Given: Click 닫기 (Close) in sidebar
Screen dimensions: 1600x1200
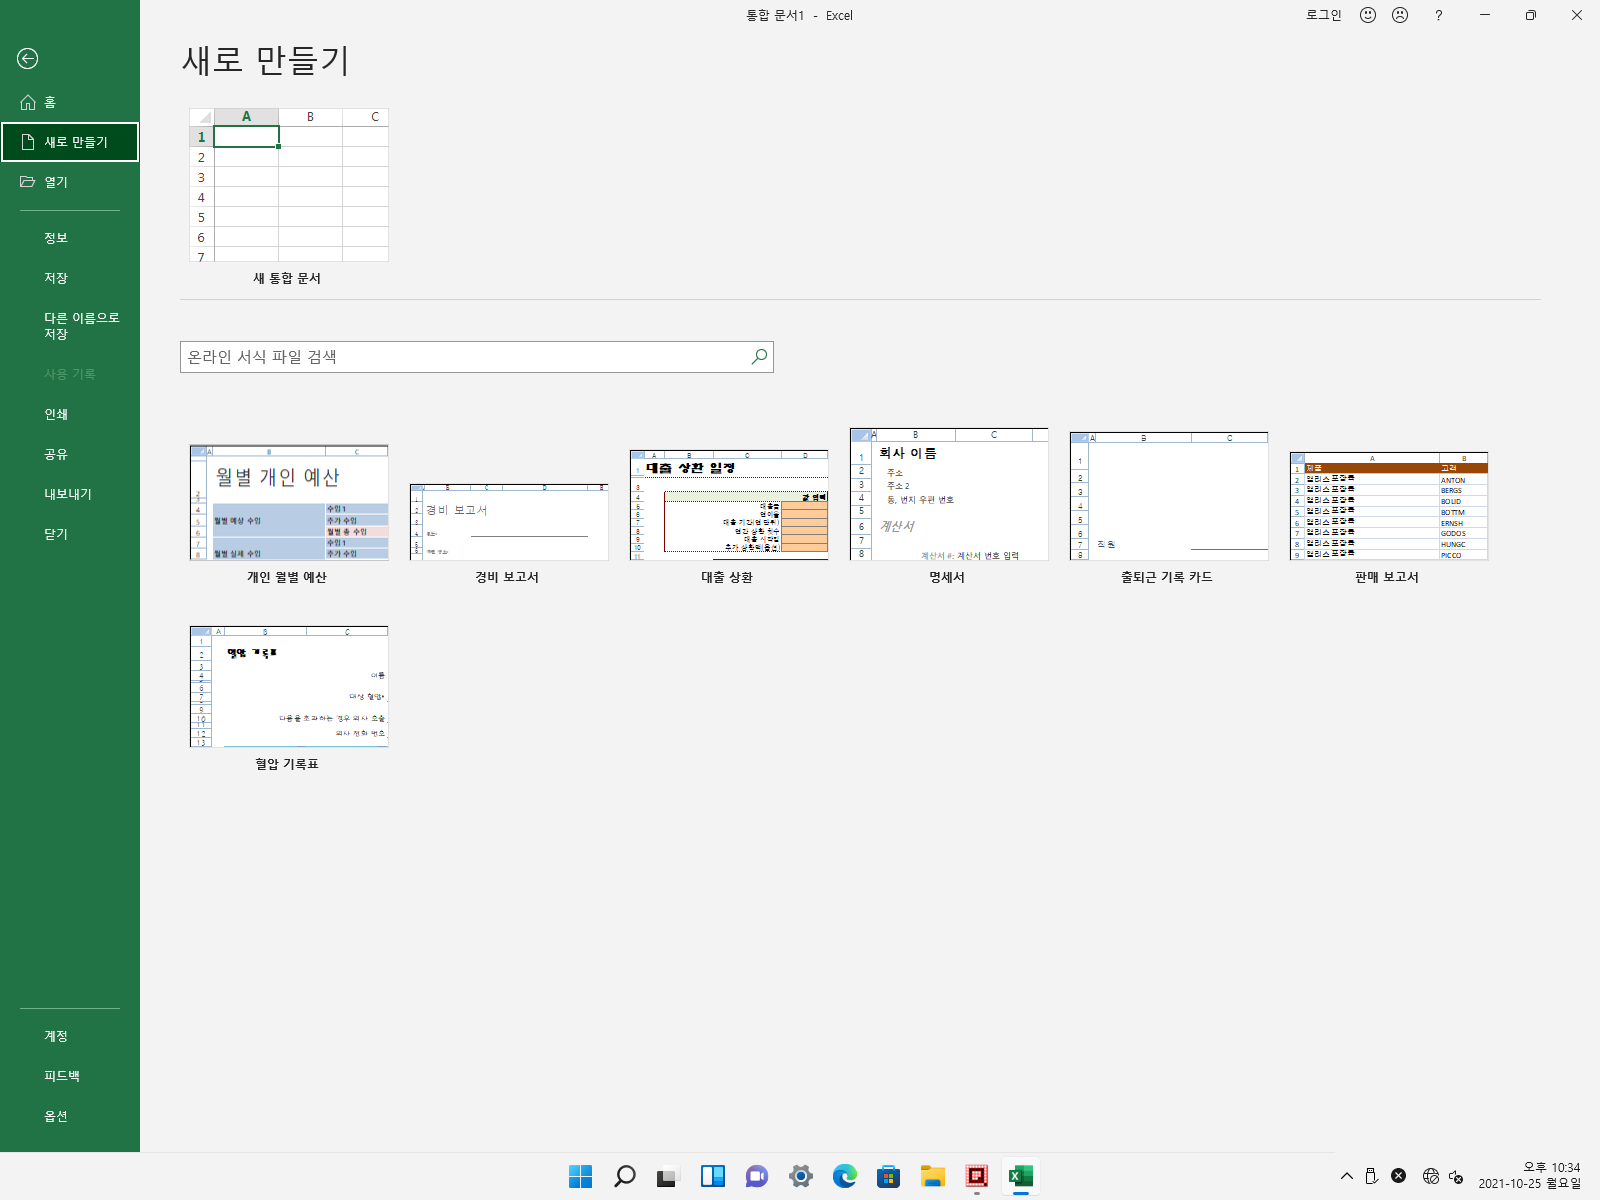Looking at the screenshot, I should coord(70,534).
